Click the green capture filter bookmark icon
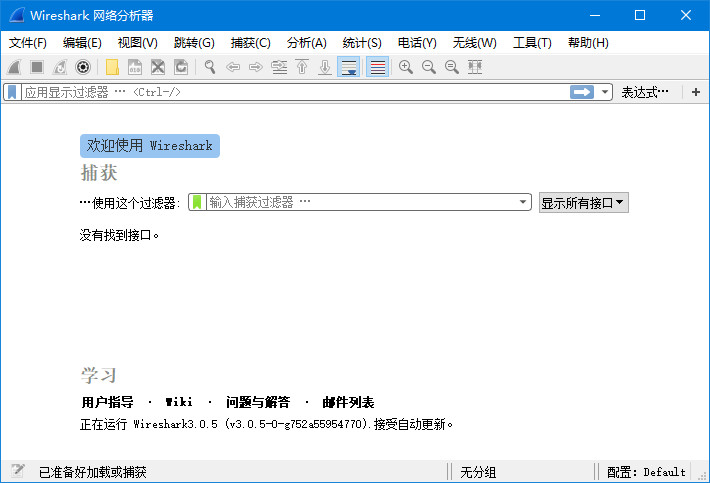The height and width of the screenshot is (483, 710). coord(197,202)
